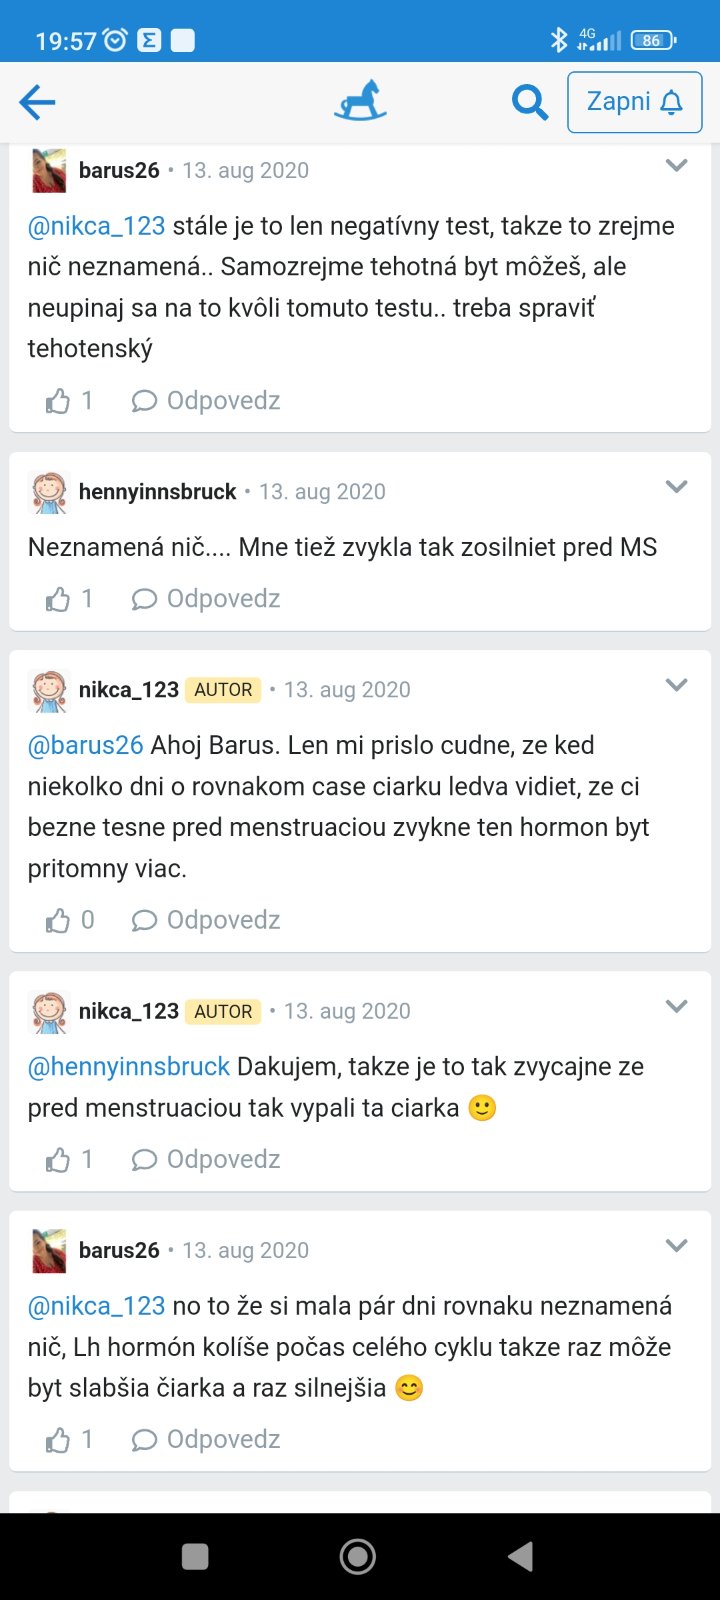
Task: Open chevron menu on last barus26 comment
Action: tap(677, 1246)
